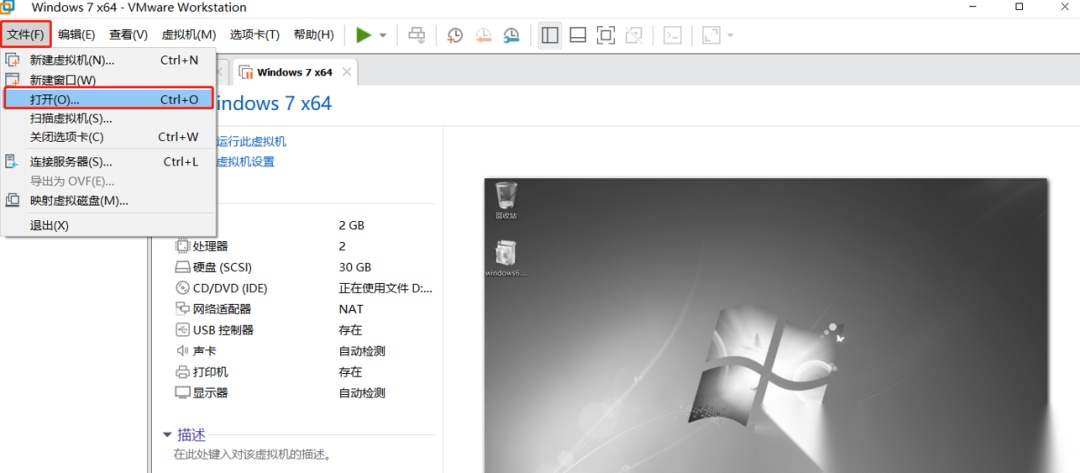
Task: Click the processor chip icon
Action: 182,246
